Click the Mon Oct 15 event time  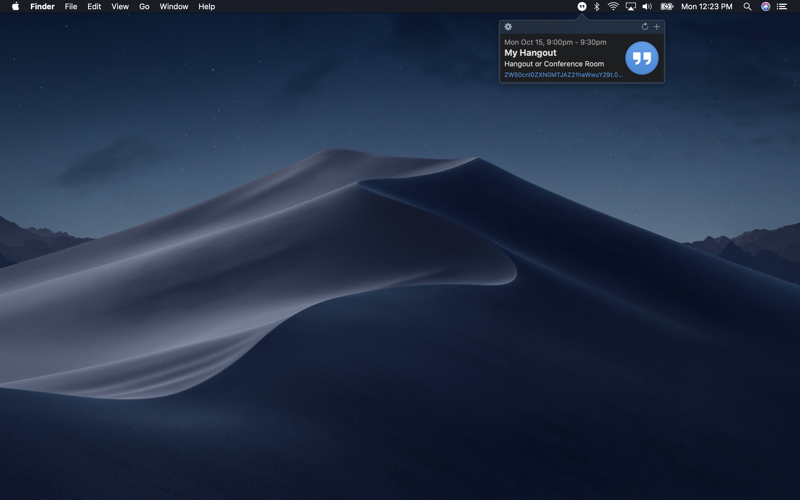(555, 42)
